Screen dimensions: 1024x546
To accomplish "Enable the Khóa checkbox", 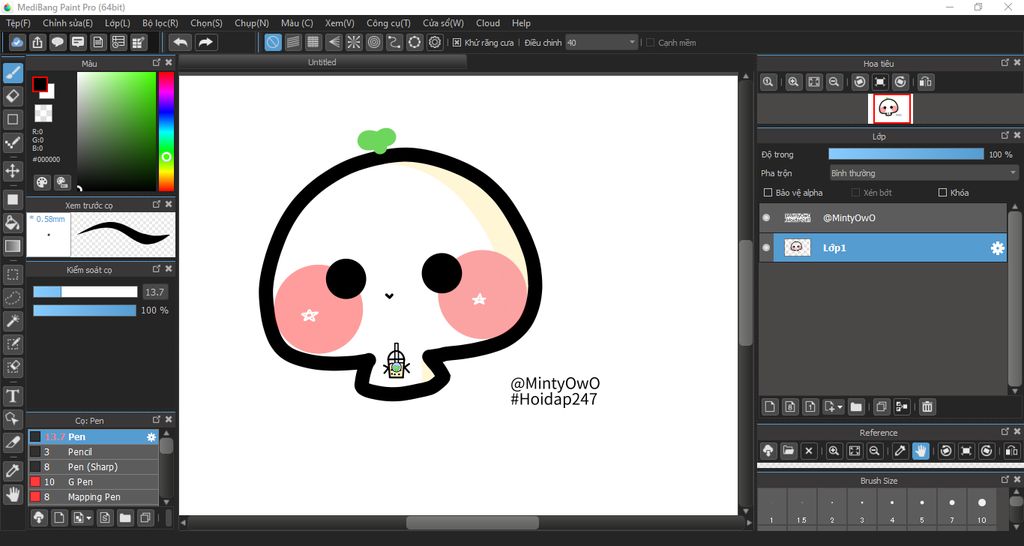I will 942,193.
